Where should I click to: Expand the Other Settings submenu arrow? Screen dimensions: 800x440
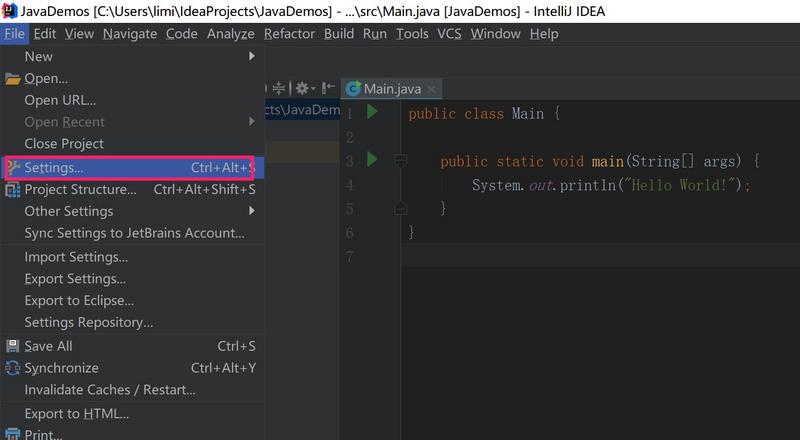click(x=252, y=211)
